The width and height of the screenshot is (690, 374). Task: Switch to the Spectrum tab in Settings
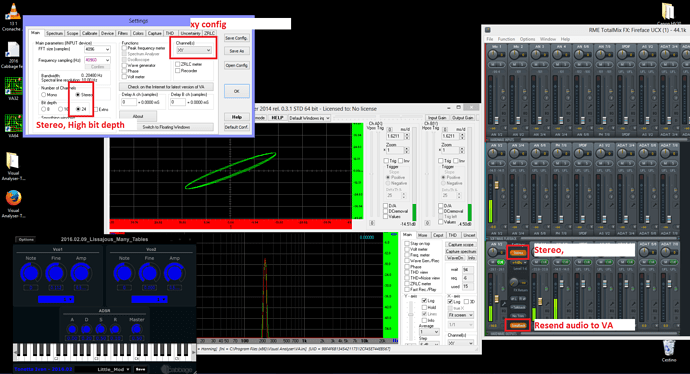pos(54,33)
